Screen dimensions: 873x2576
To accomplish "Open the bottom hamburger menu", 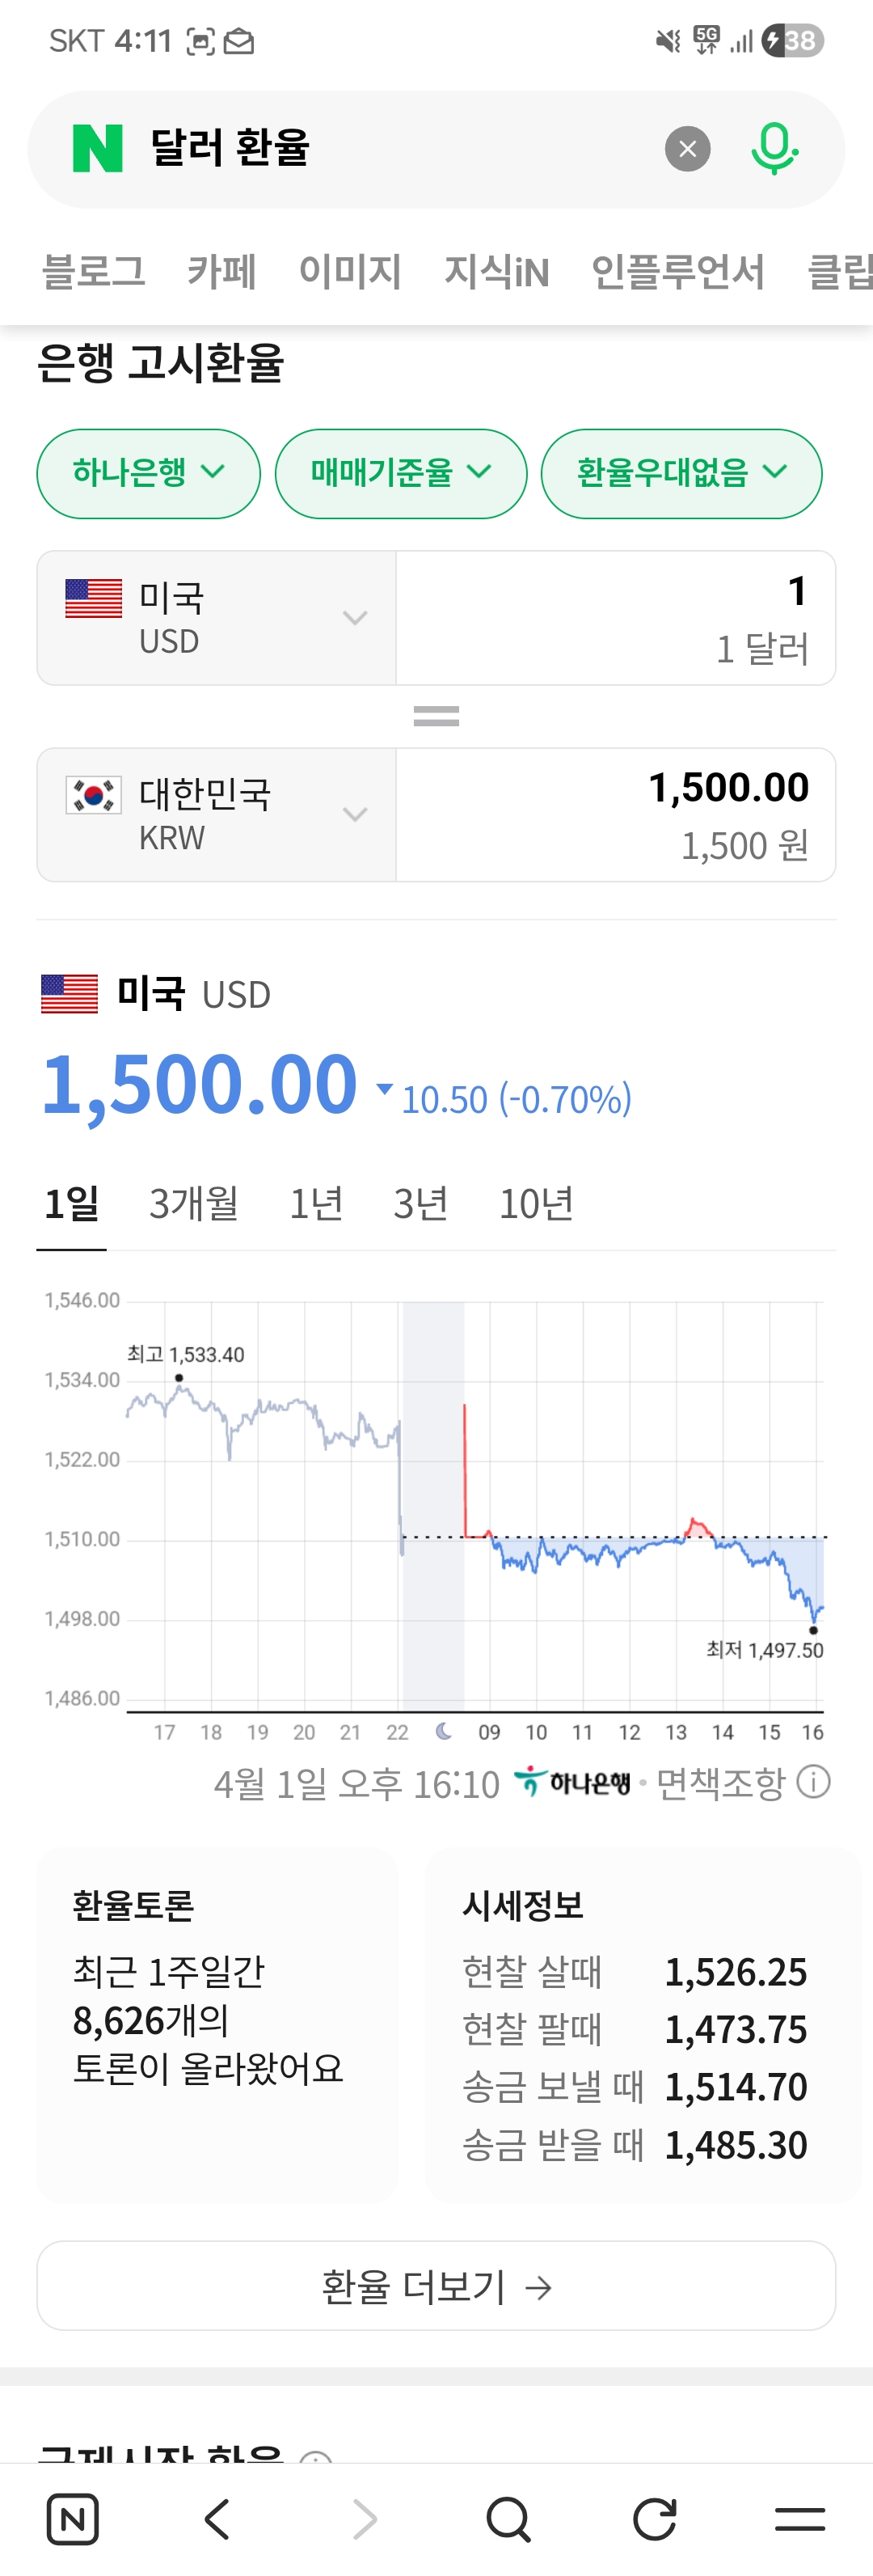I will tap(800, 2518).
